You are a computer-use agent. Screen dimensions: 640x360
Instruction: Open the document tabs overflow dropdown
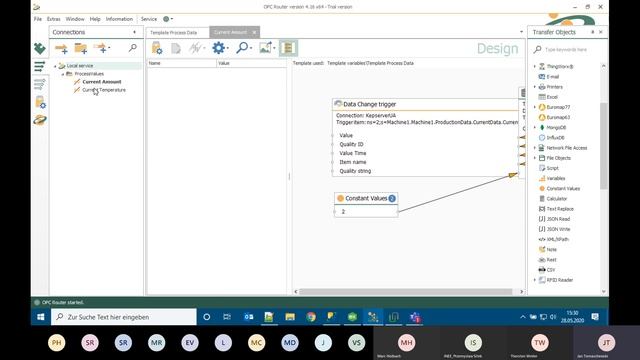521,32
